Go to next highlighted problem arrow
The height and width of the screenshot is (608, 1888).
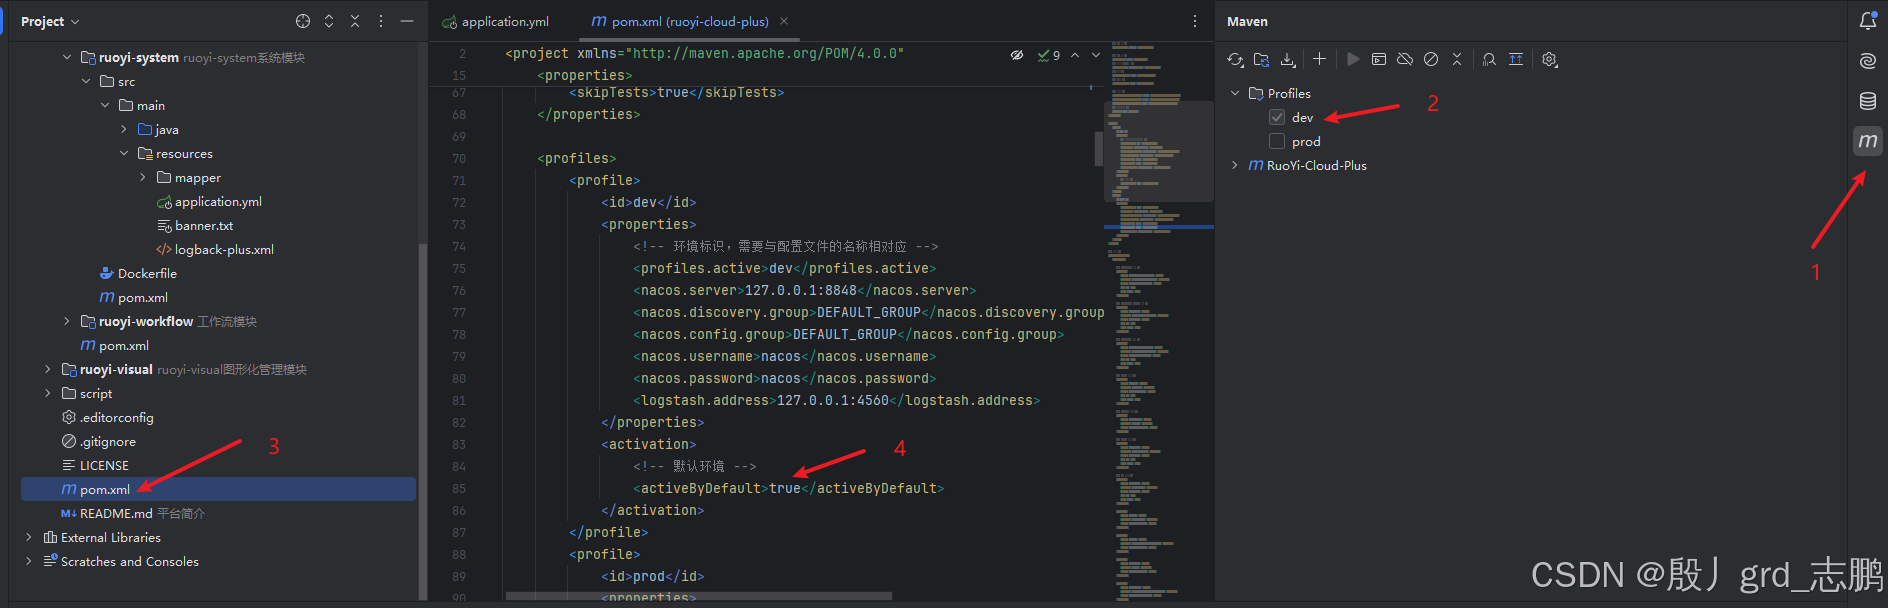(x=1096, y=55)
